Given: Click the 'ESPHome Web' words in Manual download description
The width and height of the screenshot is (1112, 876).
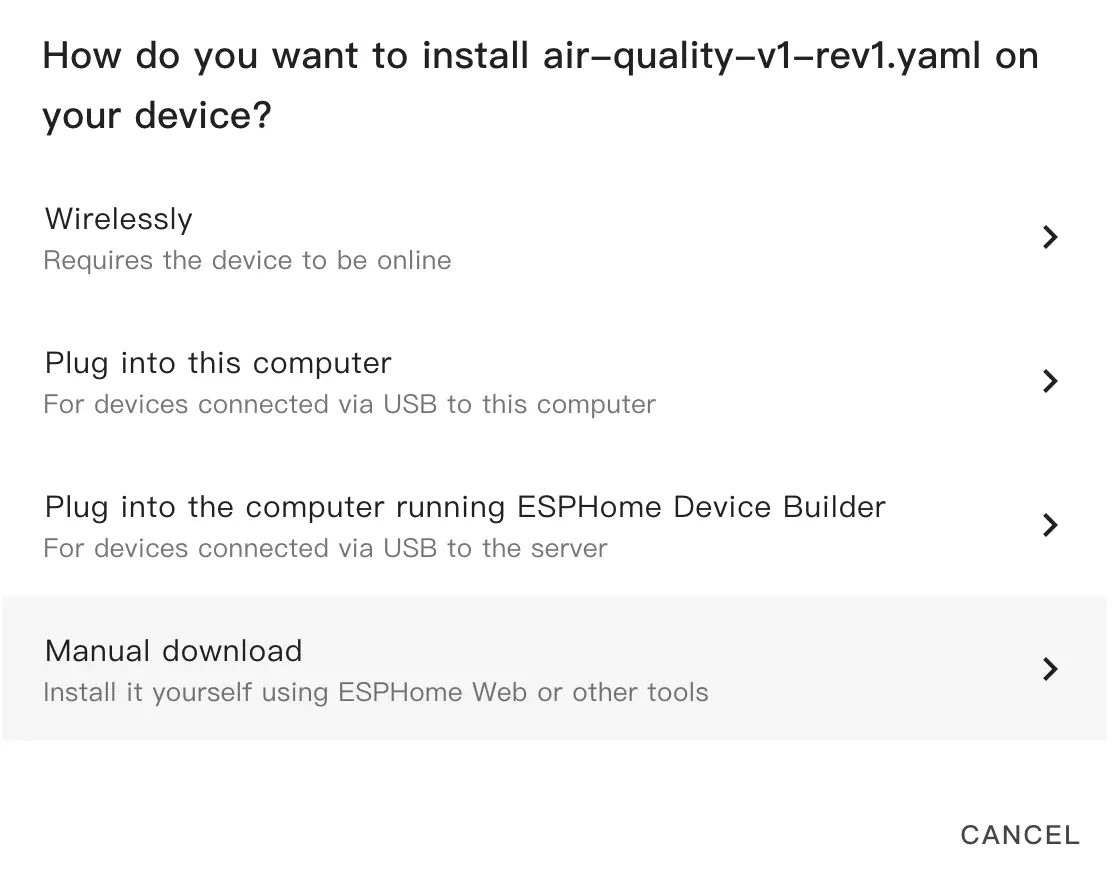Looking at the screenshot, I should click(x=432, y=693).
